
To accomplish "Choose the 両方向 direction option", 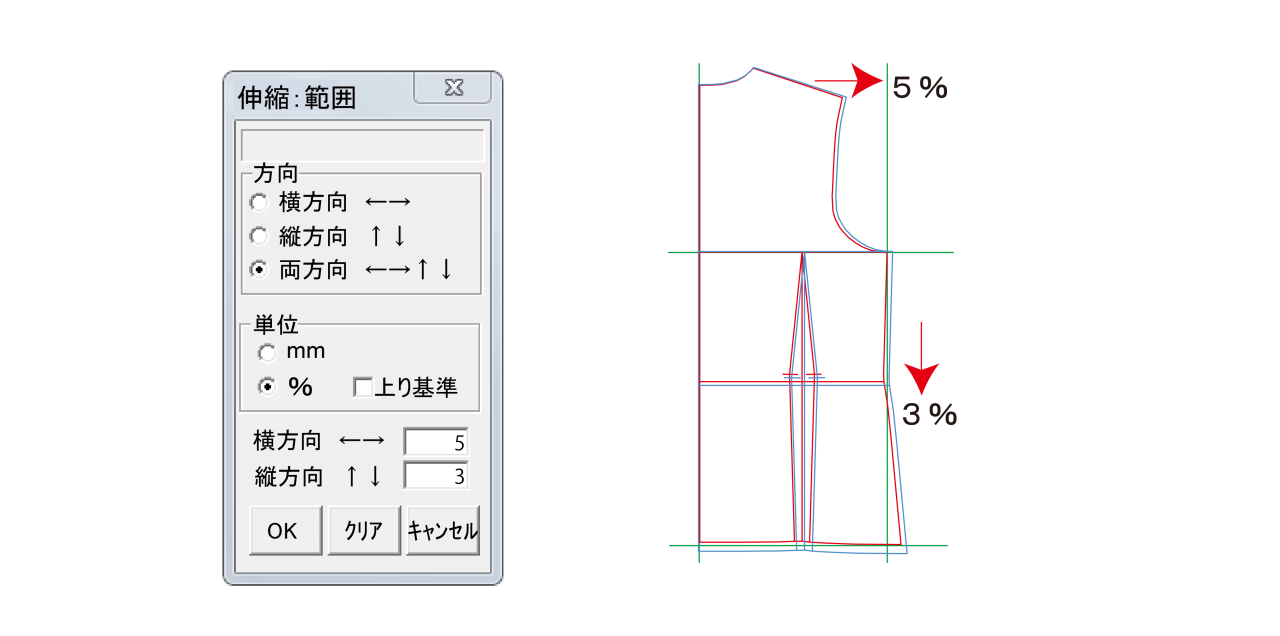I will tap(260, 268).
